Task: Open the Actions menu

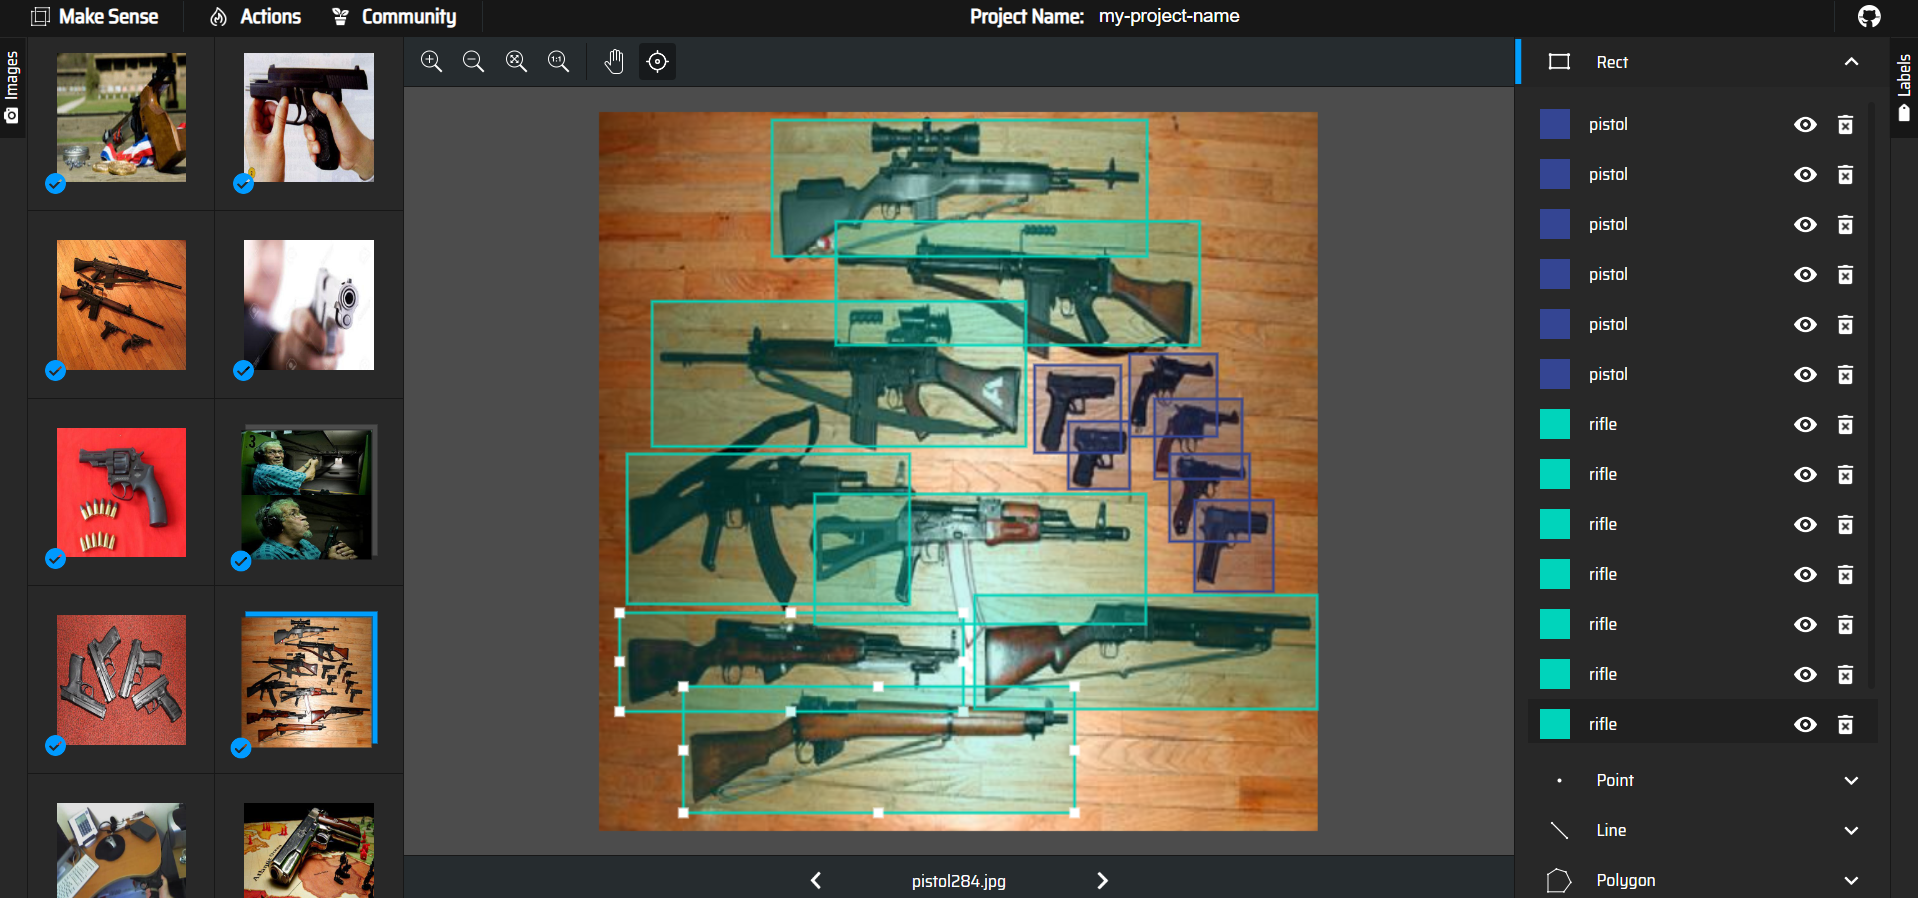Action: click(x=256, y=17)
